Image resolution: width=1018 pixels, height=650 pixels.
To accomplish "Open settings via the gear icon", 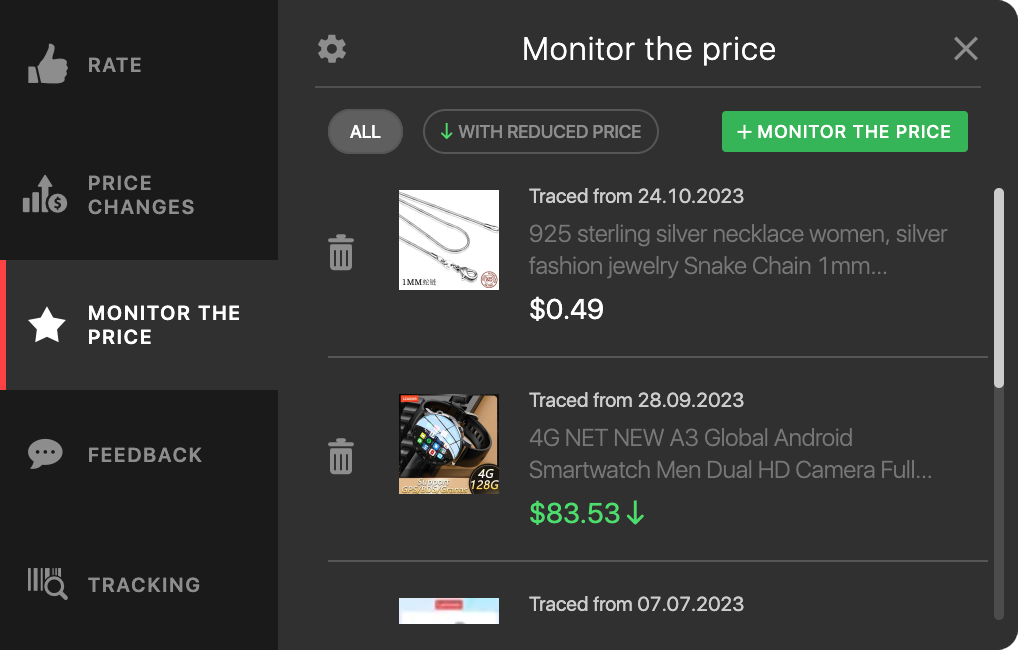I will (332, 49).
